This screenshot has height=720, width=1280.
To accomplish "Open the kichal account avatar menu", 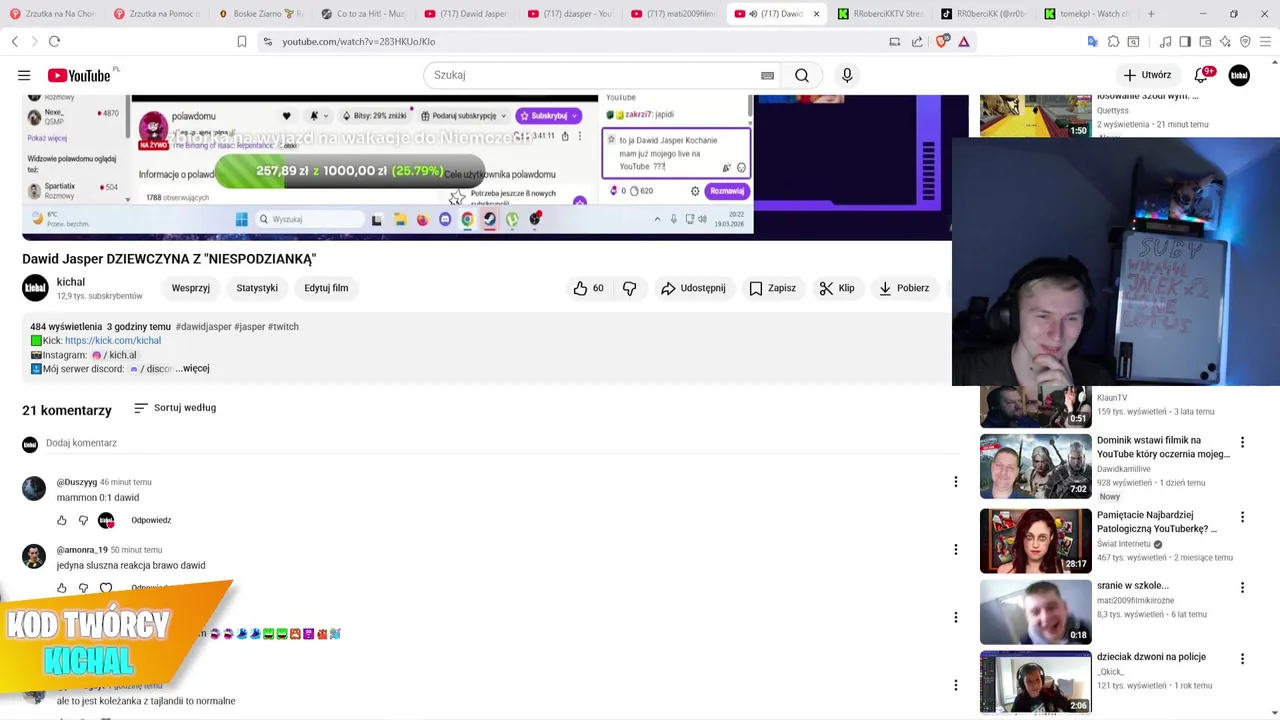I will 1239,75.
